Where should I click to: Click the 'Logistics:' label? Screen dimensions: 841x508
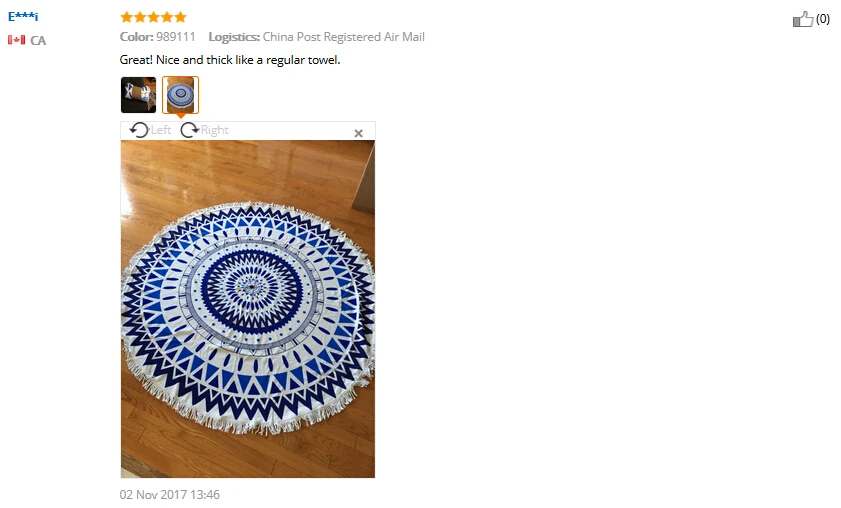pos(234,37)
